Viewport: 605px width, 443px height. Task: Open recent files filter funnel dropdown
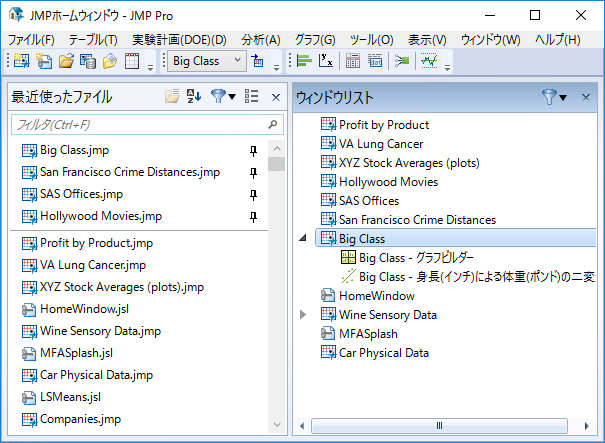click(223, 96)
